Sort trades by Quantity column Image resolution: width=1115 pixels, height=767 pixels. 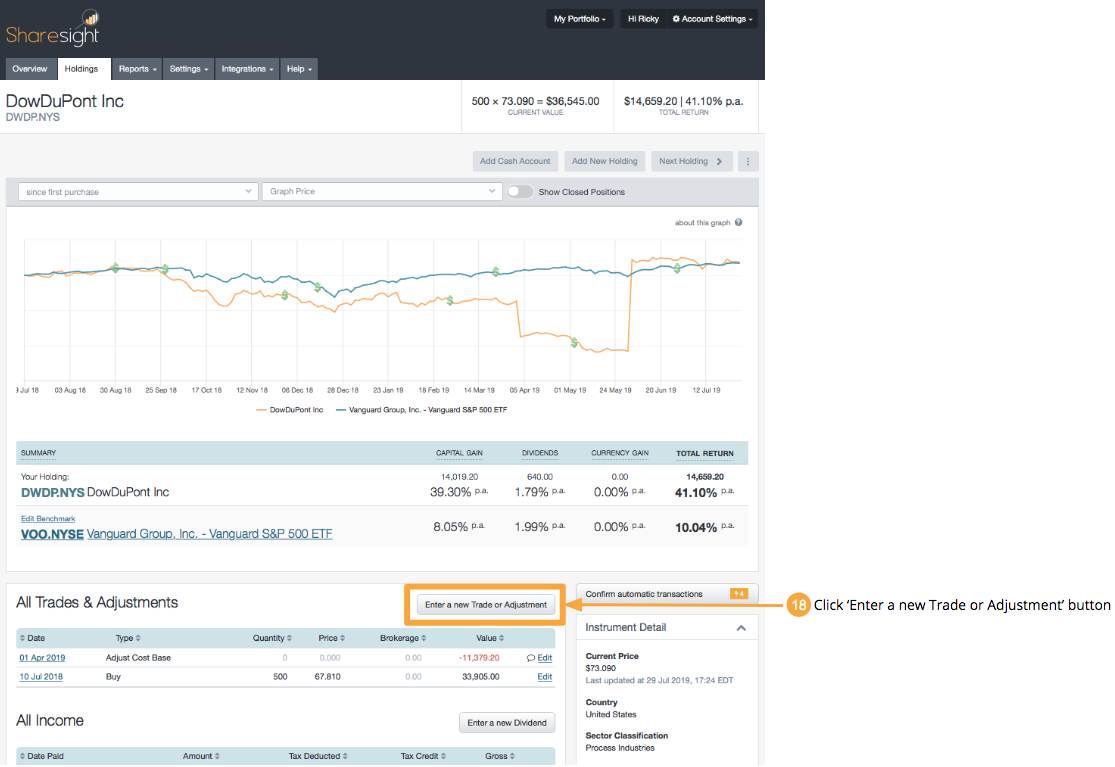click(x=272, y=638)
